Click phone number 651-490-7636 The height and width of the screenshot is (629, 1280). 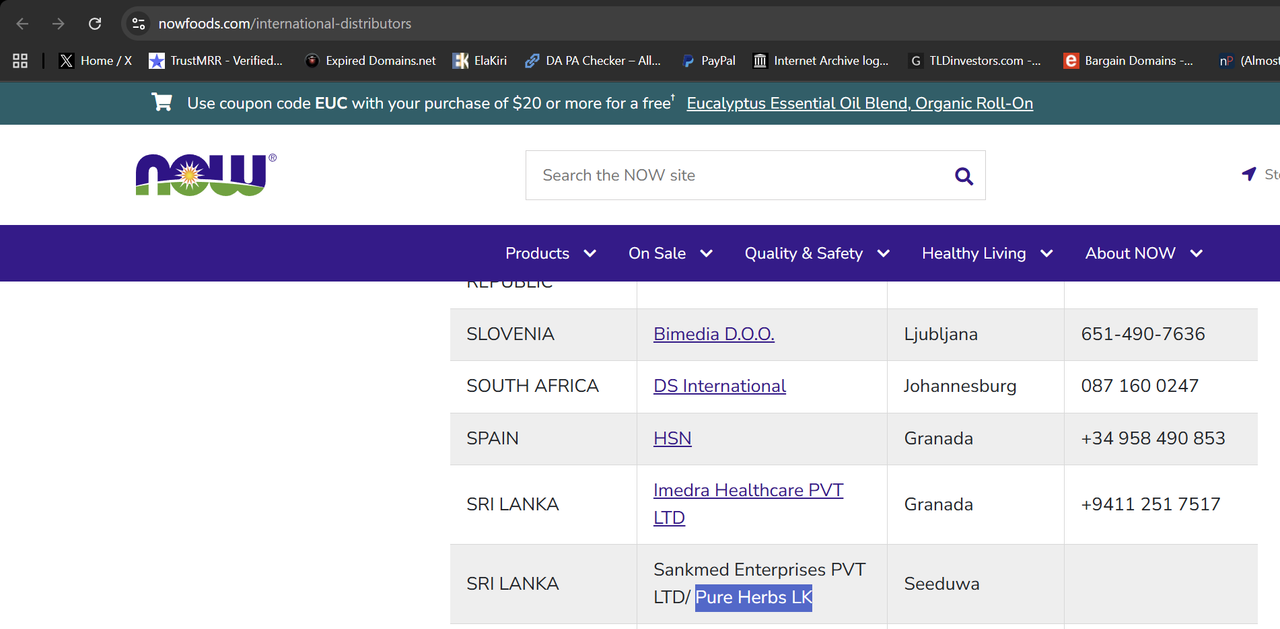tap(1143, 334)
